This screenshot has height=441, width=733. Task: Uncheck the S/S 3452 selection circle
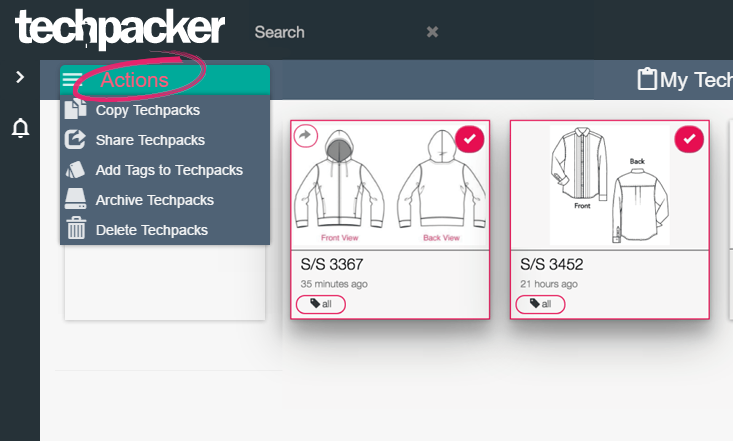pyautogui.click(x=689, y=139)
